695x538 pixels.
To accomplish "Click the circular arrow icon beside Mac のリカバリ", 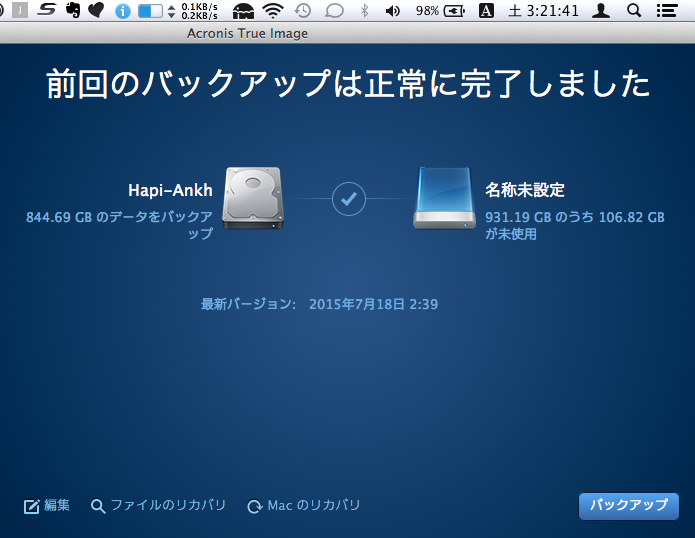I will pos(255,507).
